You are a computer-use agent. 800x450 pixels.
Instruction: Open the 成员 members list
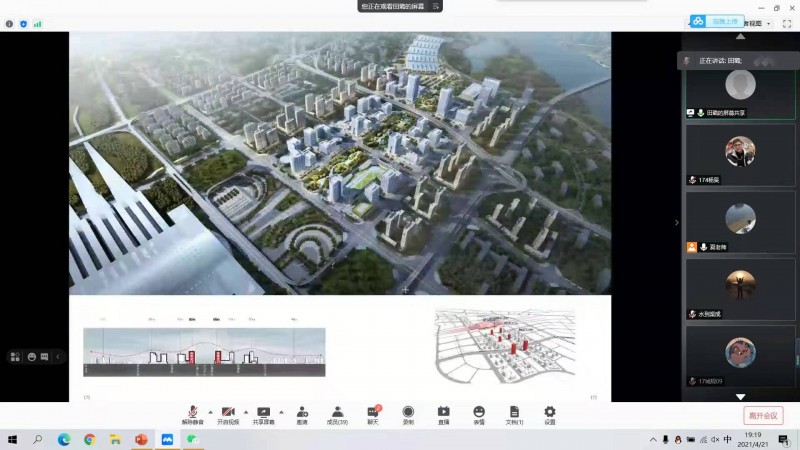tap(338, 413)
